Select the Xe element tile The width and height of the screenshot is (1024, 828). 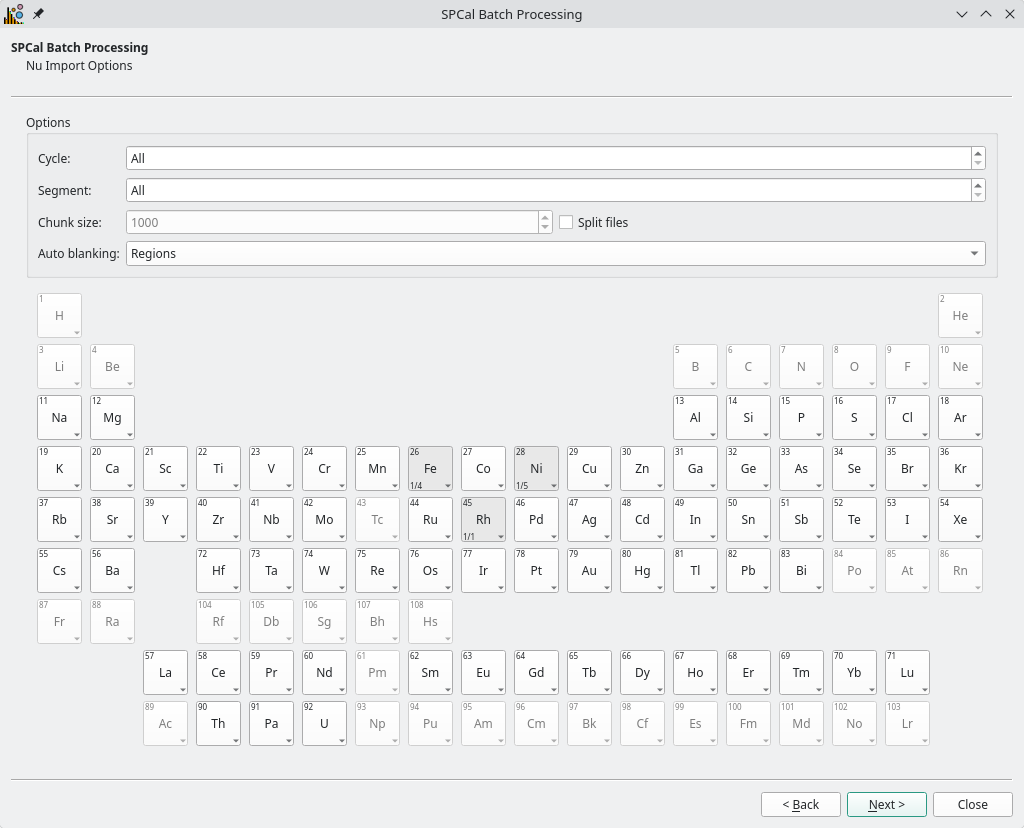[960, 519]
